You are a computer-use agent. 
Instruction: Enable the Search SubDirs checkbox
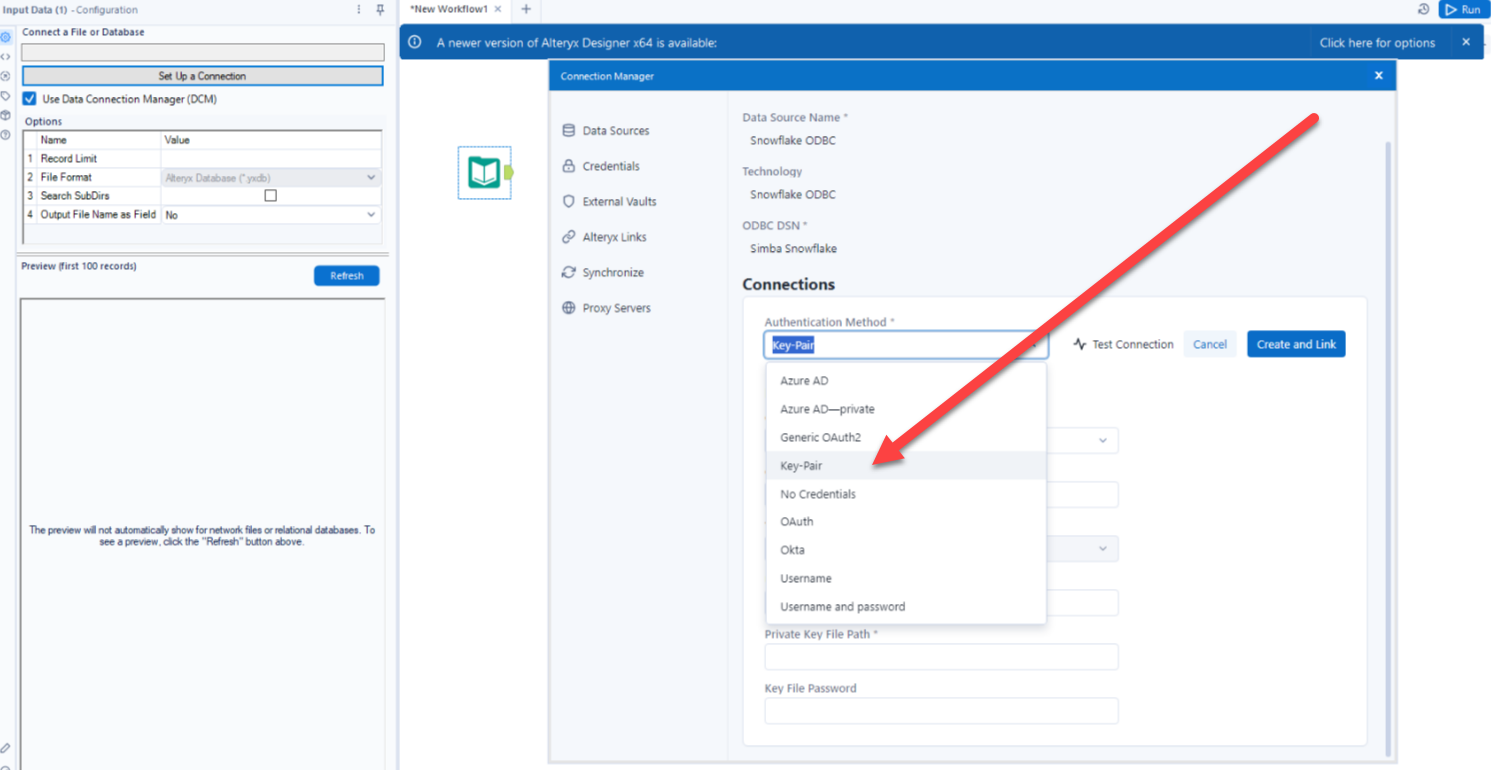click(270, 196)
